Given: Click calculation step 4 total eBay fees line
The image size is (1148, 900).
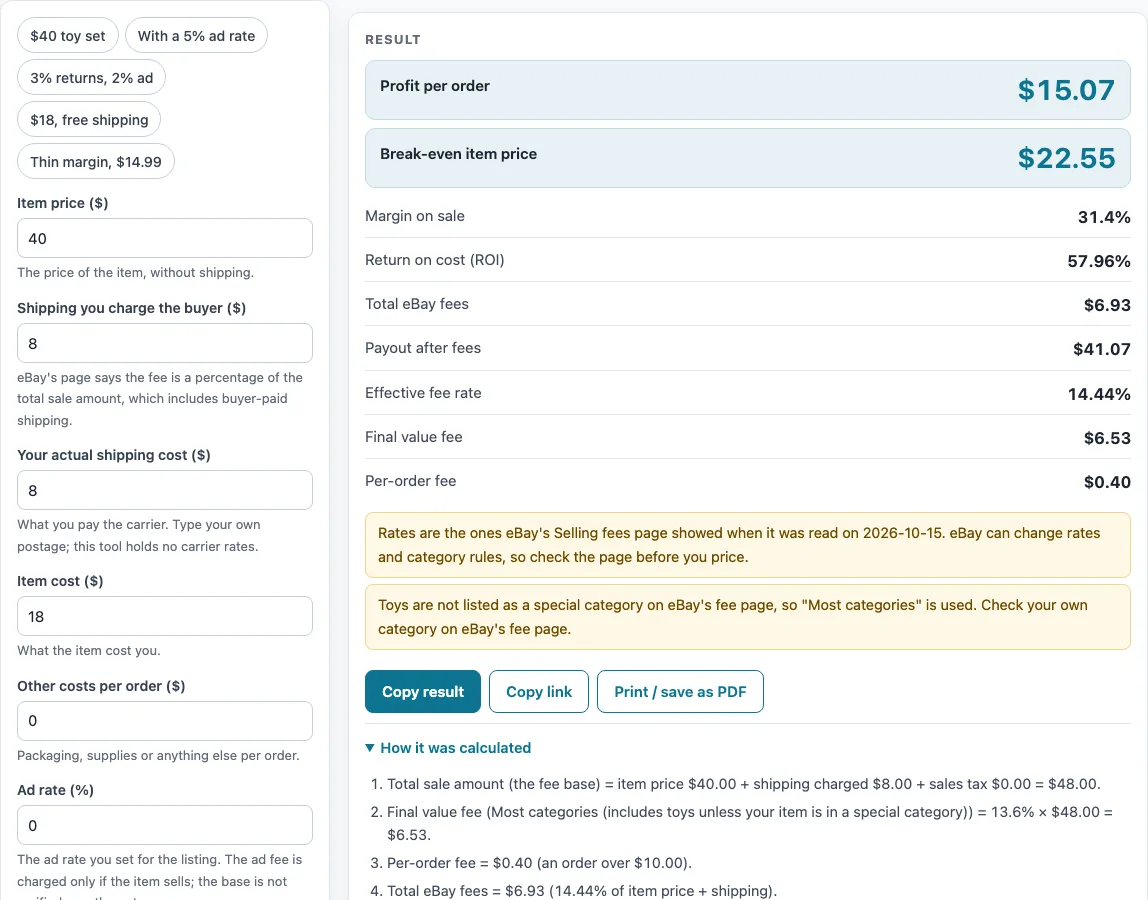Looking at the screenshot, I should (581, 890).
